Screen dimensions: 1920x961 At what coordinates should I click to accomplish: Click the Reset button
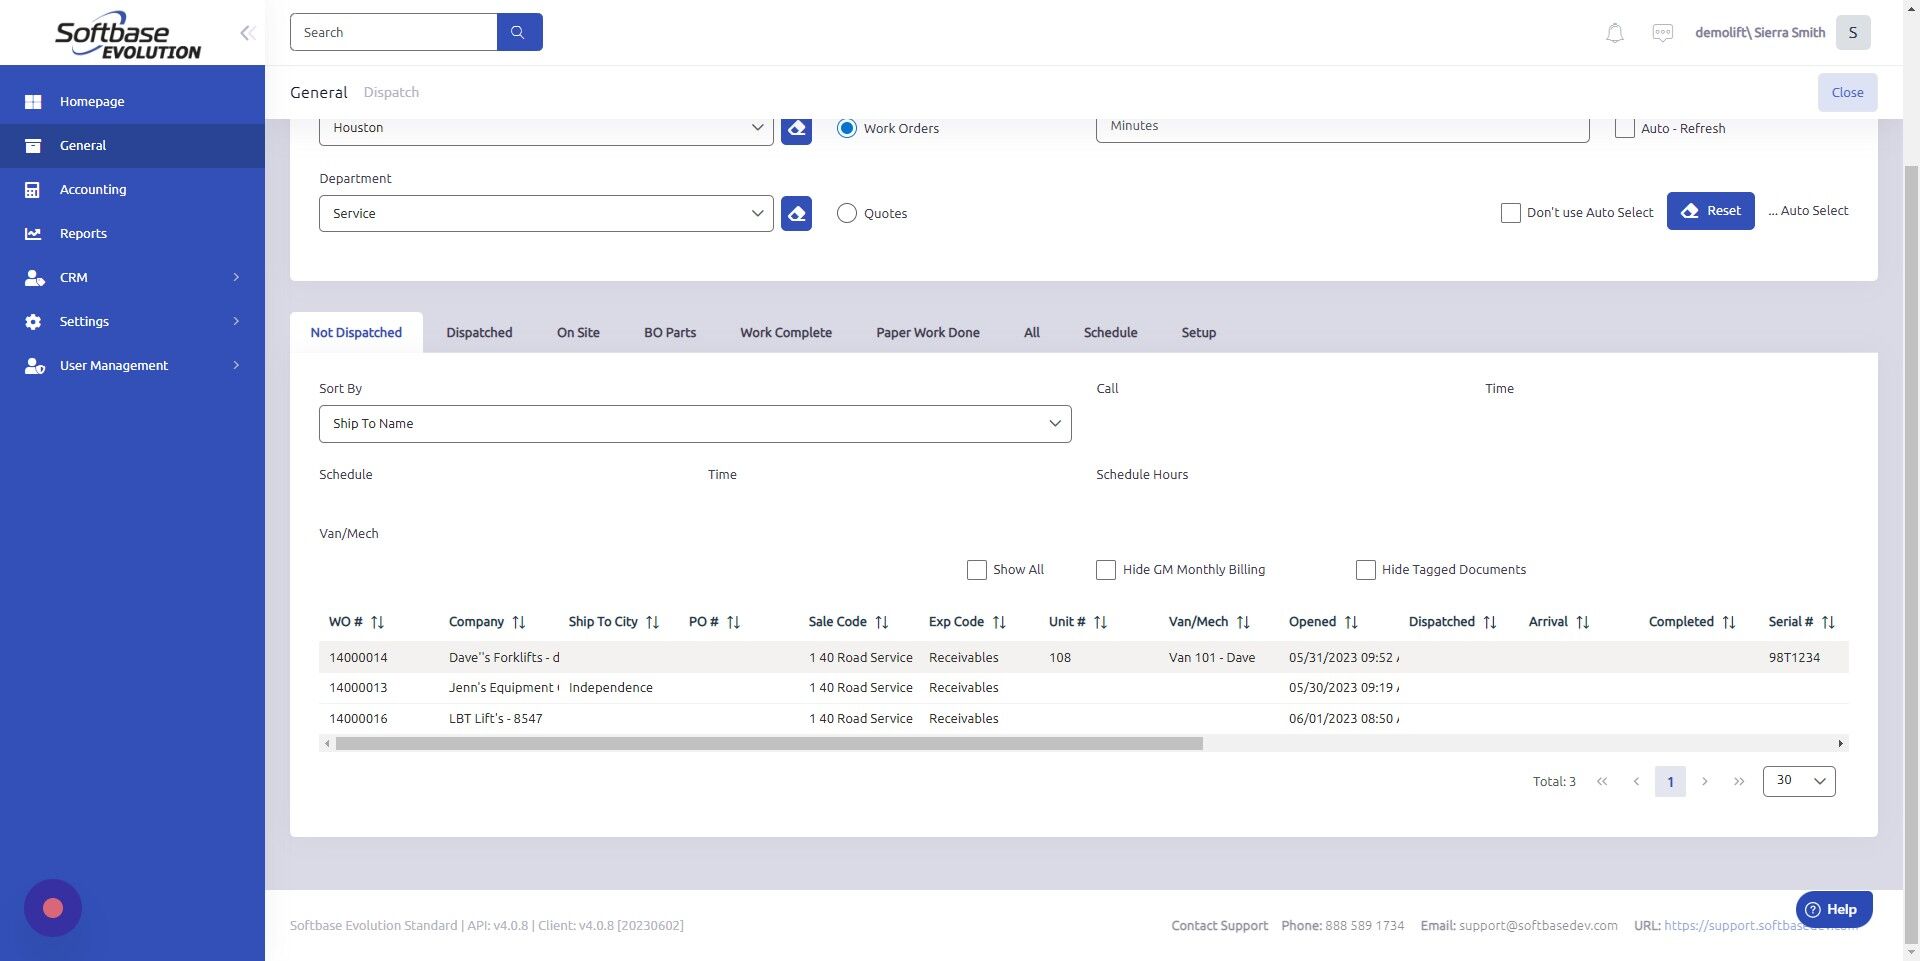(x=1711, y=210)
